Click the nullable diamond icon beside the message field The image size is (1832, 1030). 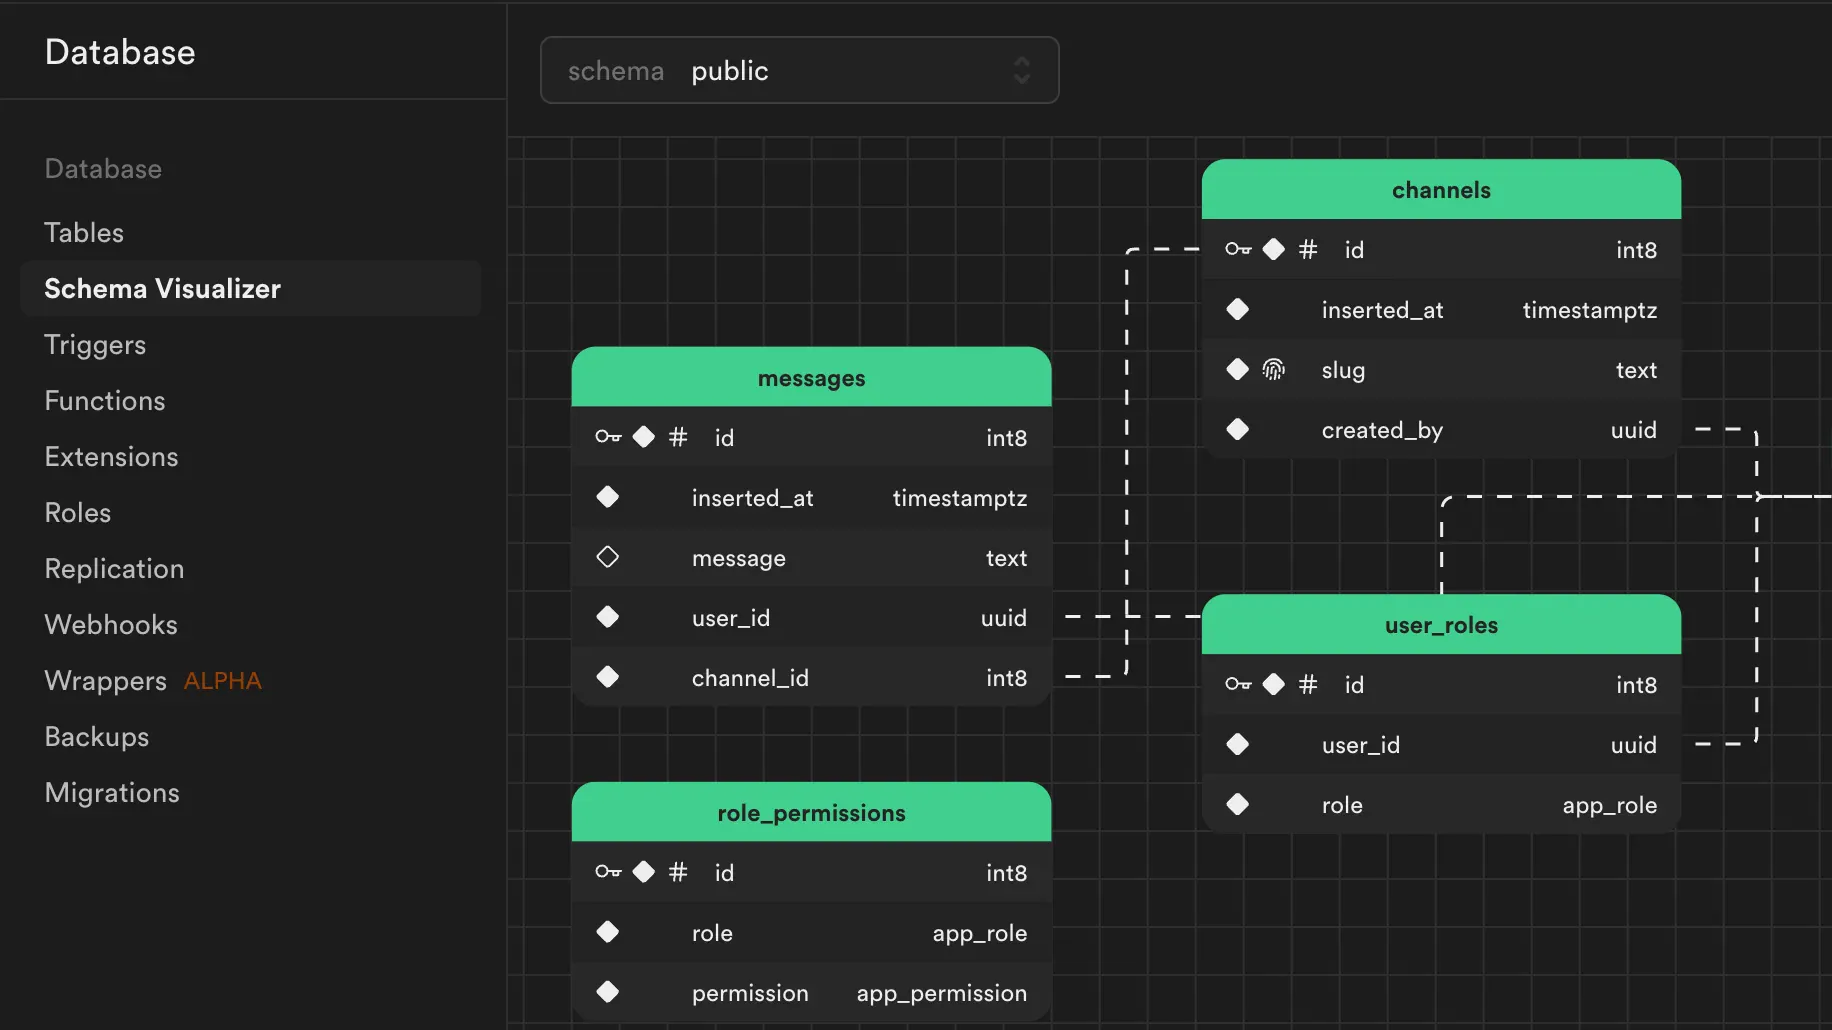pos(608,557)
